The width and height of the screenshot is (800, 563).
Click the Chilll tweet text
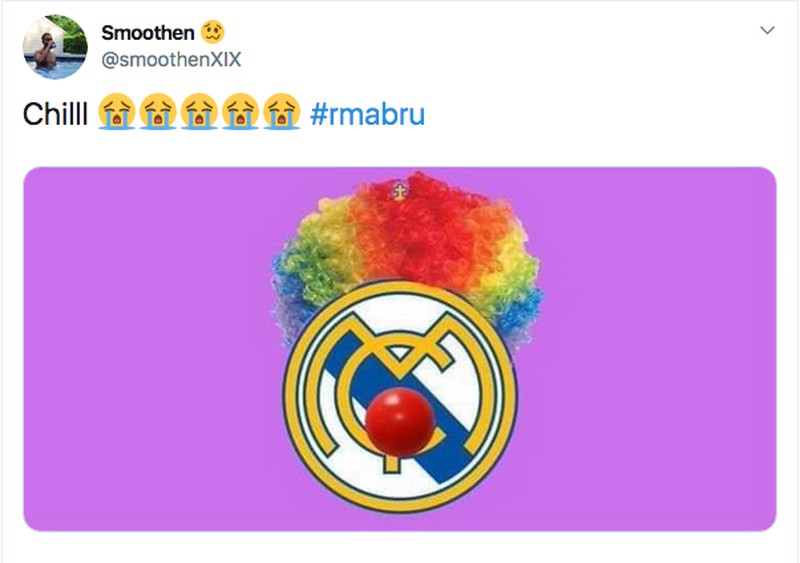55,113
